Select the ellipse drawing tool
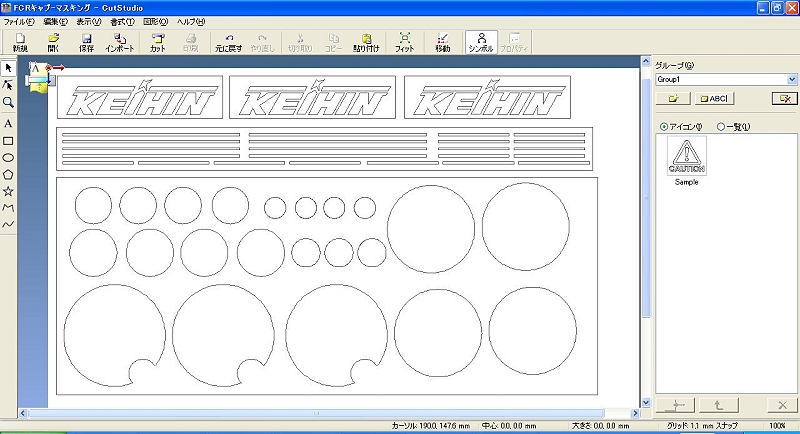Image resolution: width=800 pixels, height=434 pixels. 8,158
